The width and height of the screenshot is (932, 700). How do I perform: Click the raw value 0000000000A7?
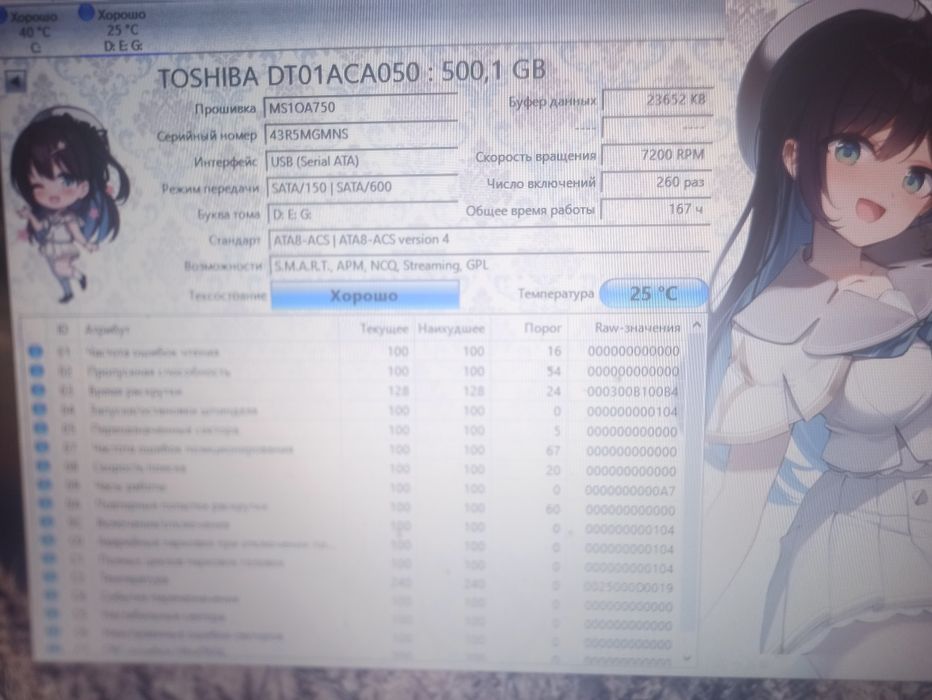631,490
